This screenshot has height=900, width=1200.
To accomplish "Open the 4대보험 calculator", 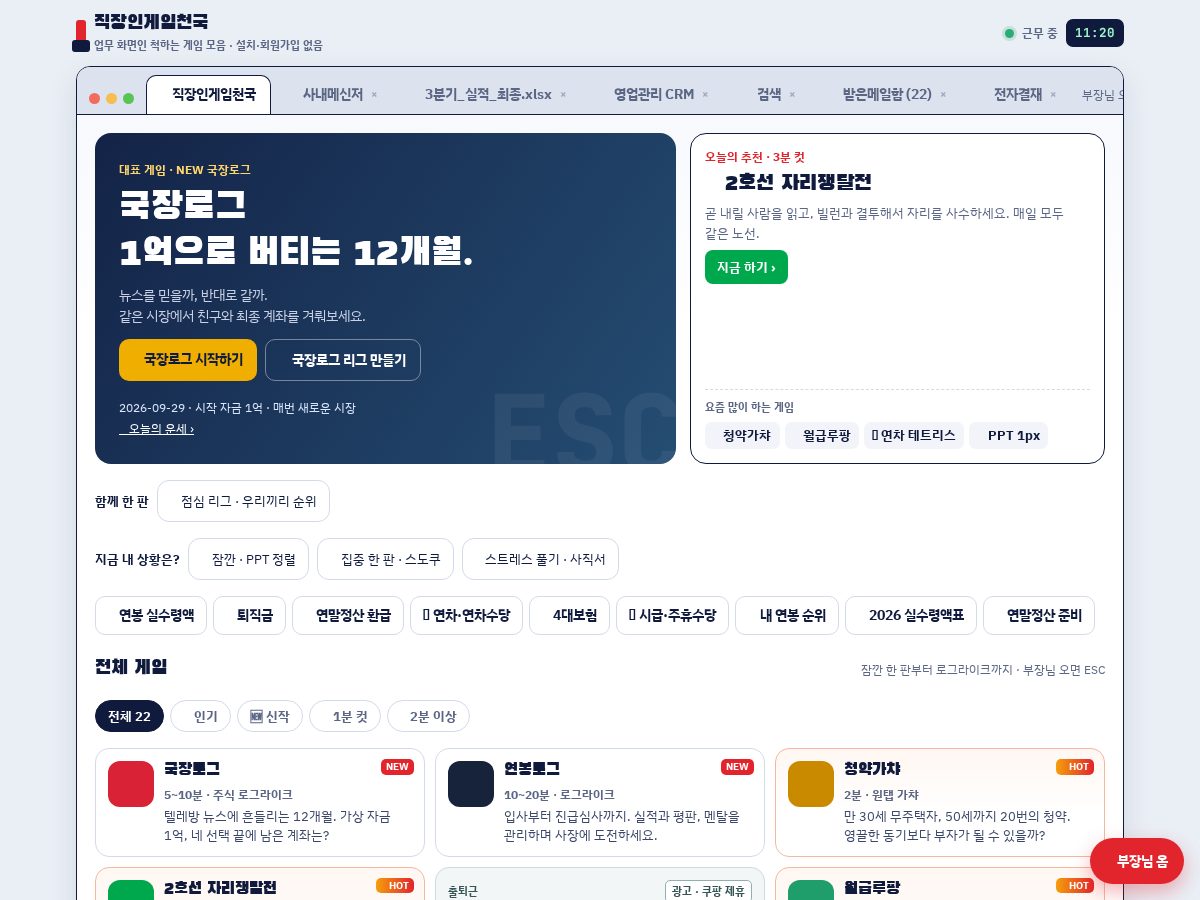I will (570, 616).
